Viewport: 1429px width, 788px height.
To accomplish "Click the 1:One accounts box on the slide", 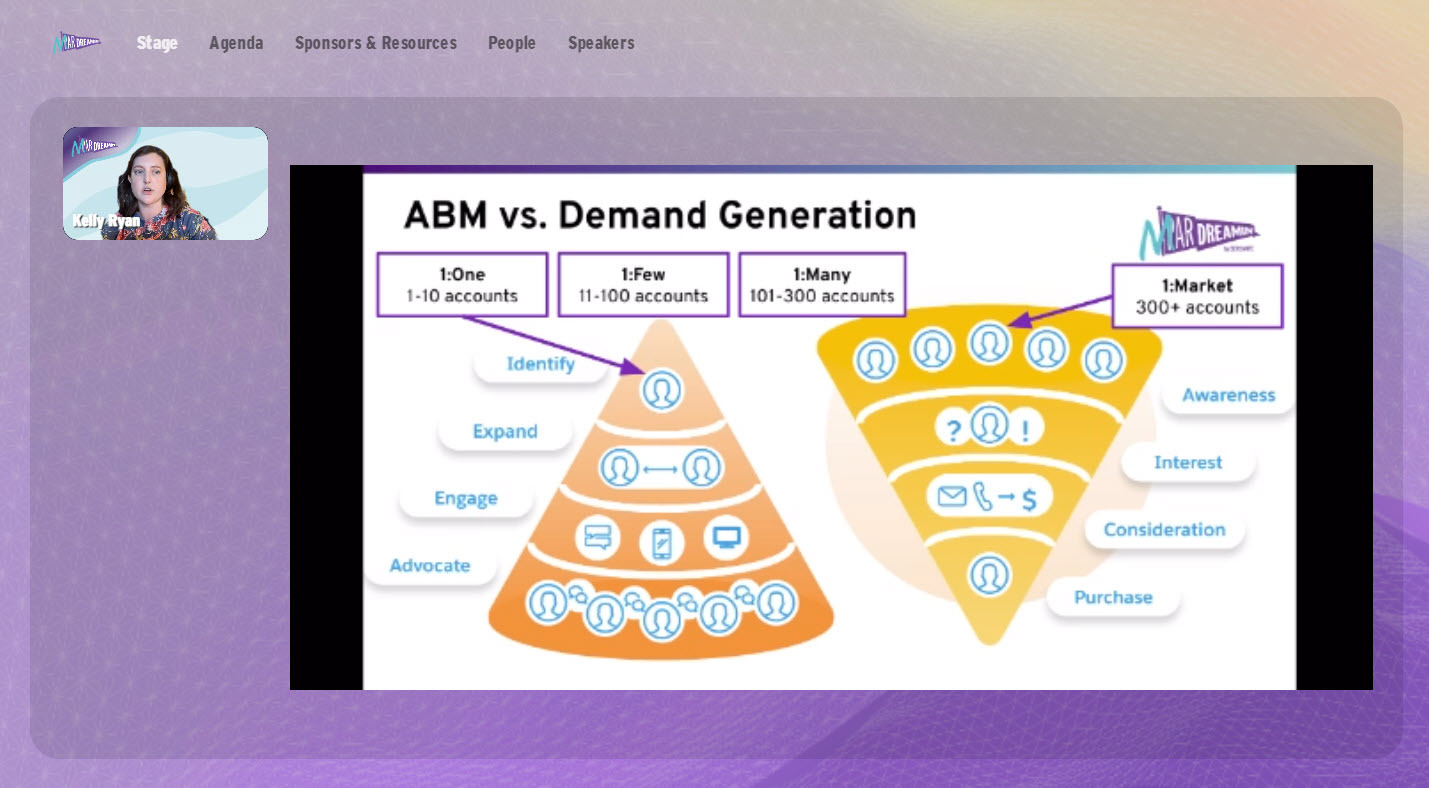I will pos(462,285).
